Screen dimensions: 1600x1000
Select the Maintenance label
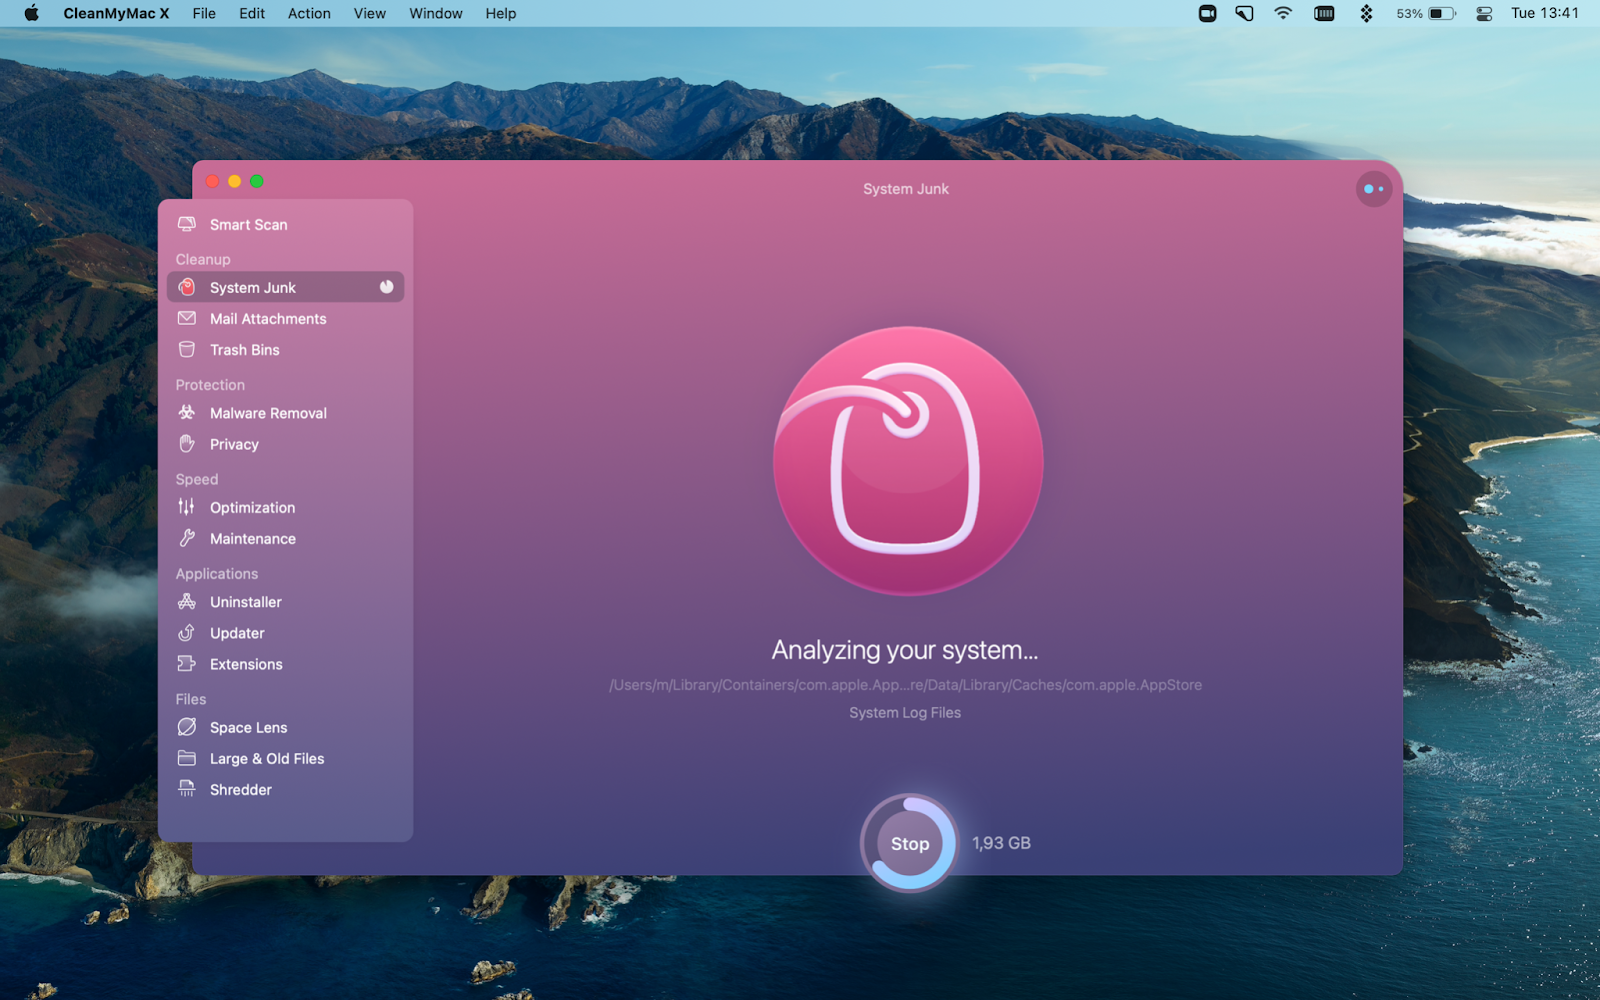click(252, 538)
